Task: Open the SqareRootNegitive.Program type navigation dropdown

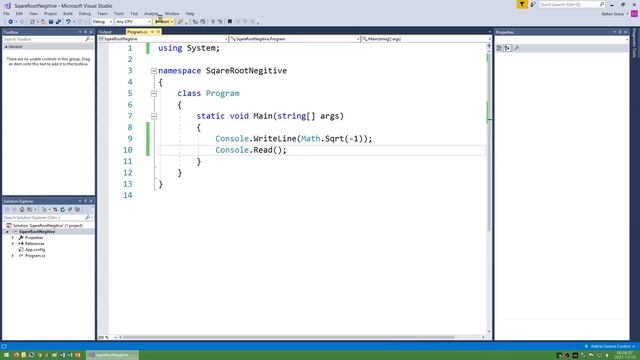Action: coord(294,39)
